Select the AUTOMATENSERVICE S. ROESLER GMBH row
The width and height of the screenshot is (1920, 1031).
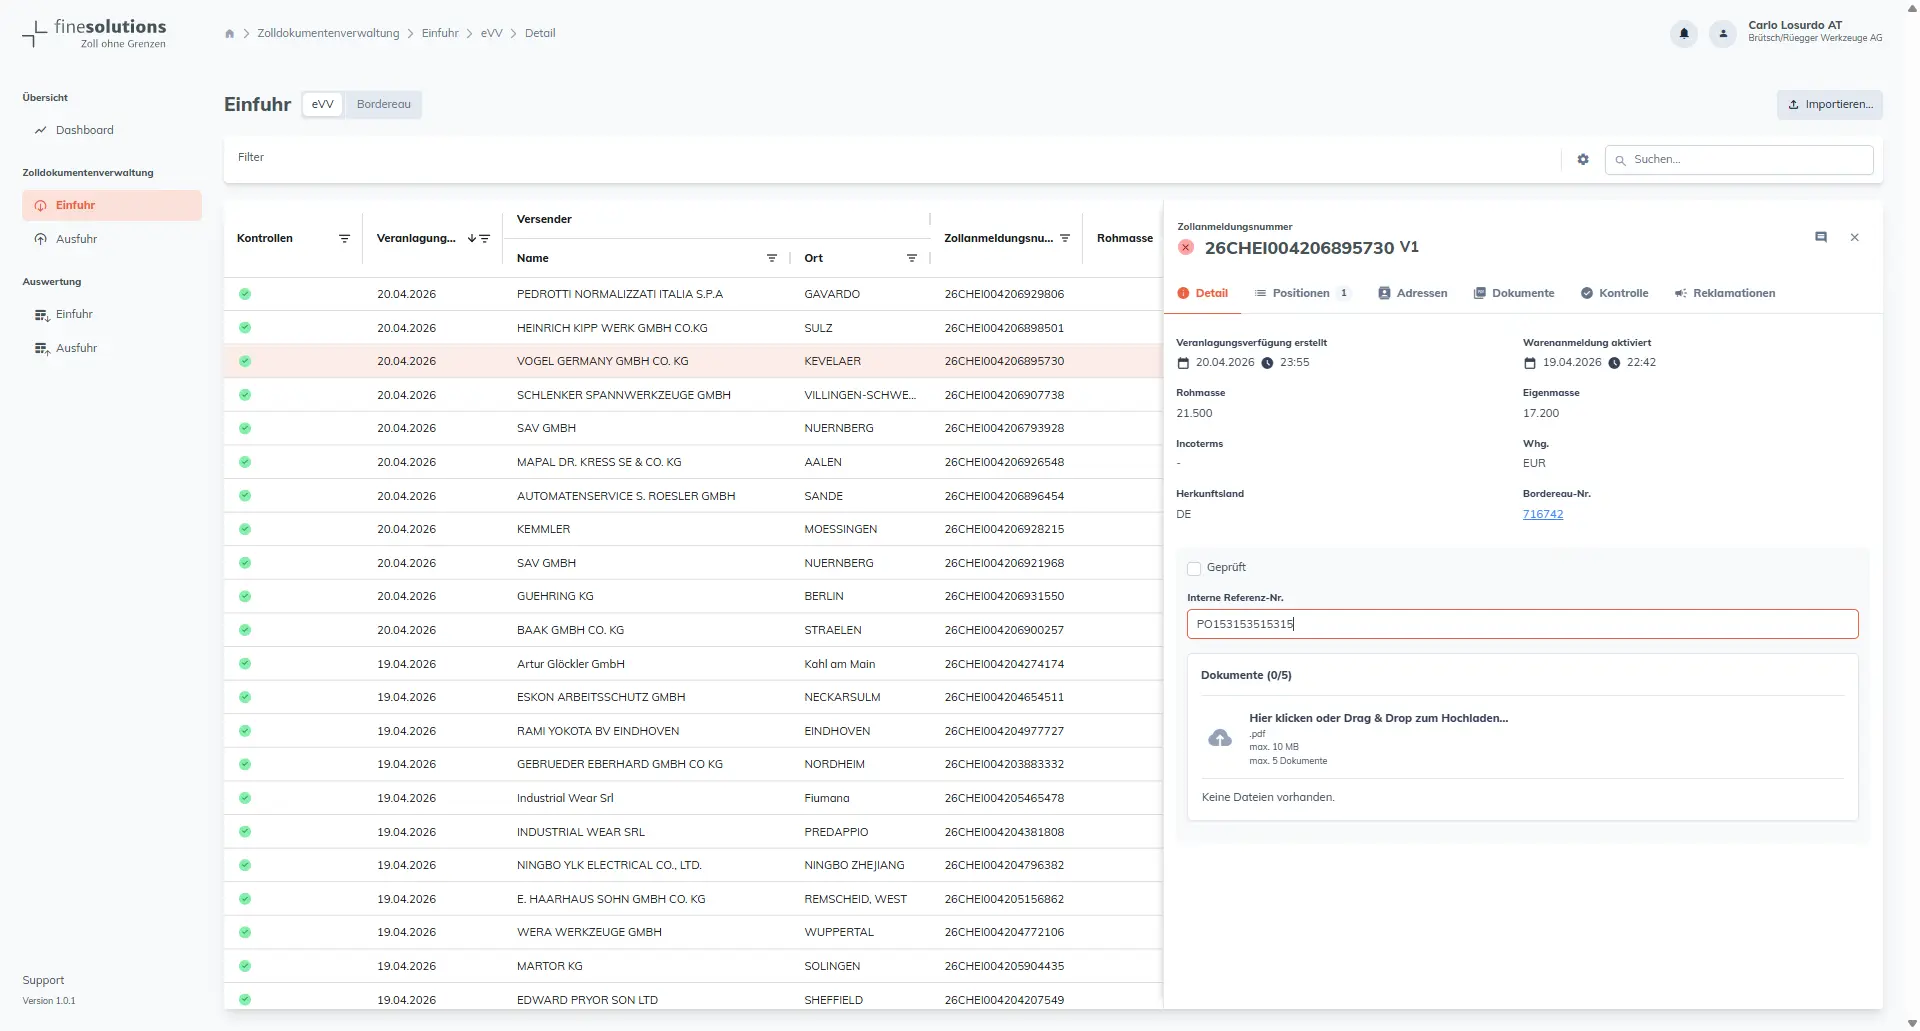click(693, 496)
